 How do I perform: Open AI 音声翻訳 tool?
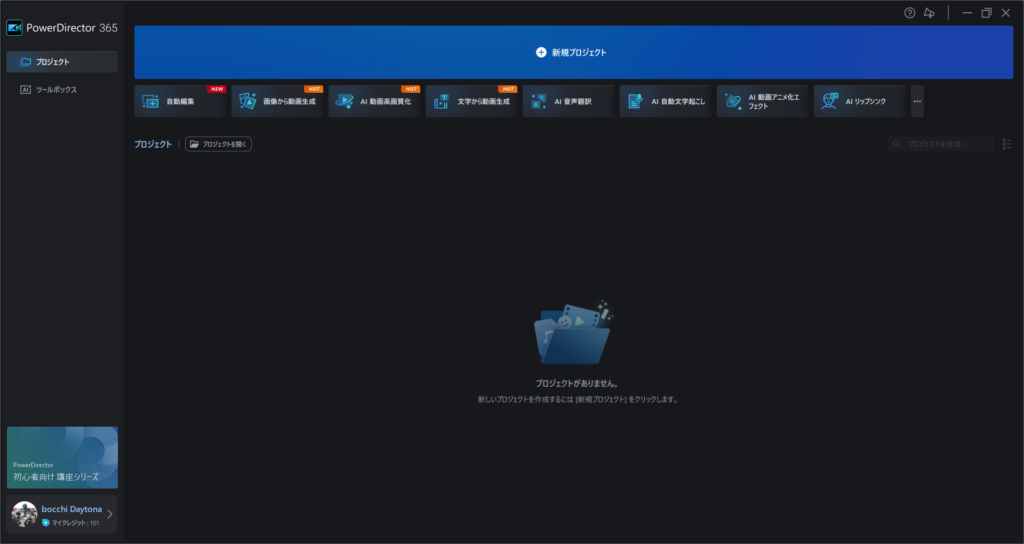[x=568, y=101]
